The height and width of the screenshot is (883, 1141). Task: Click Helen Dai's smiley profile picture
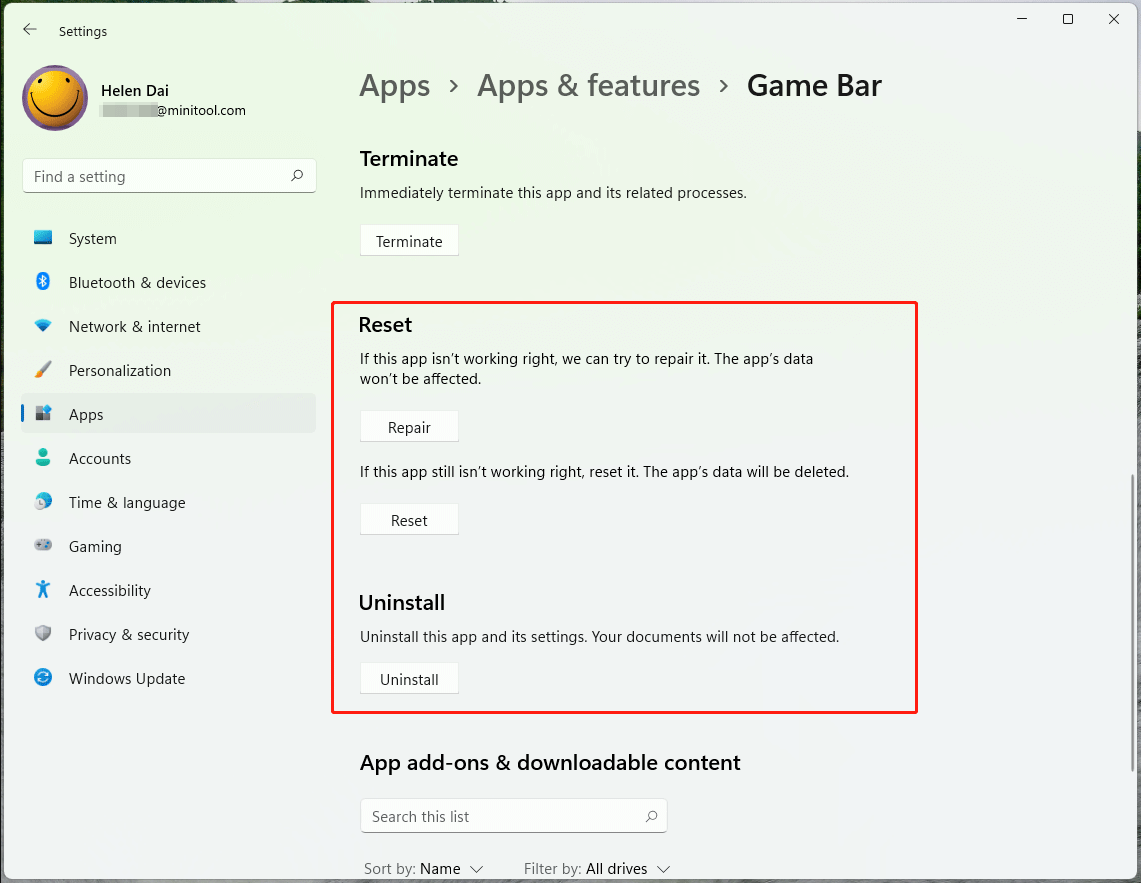click(x=55, y=97)
